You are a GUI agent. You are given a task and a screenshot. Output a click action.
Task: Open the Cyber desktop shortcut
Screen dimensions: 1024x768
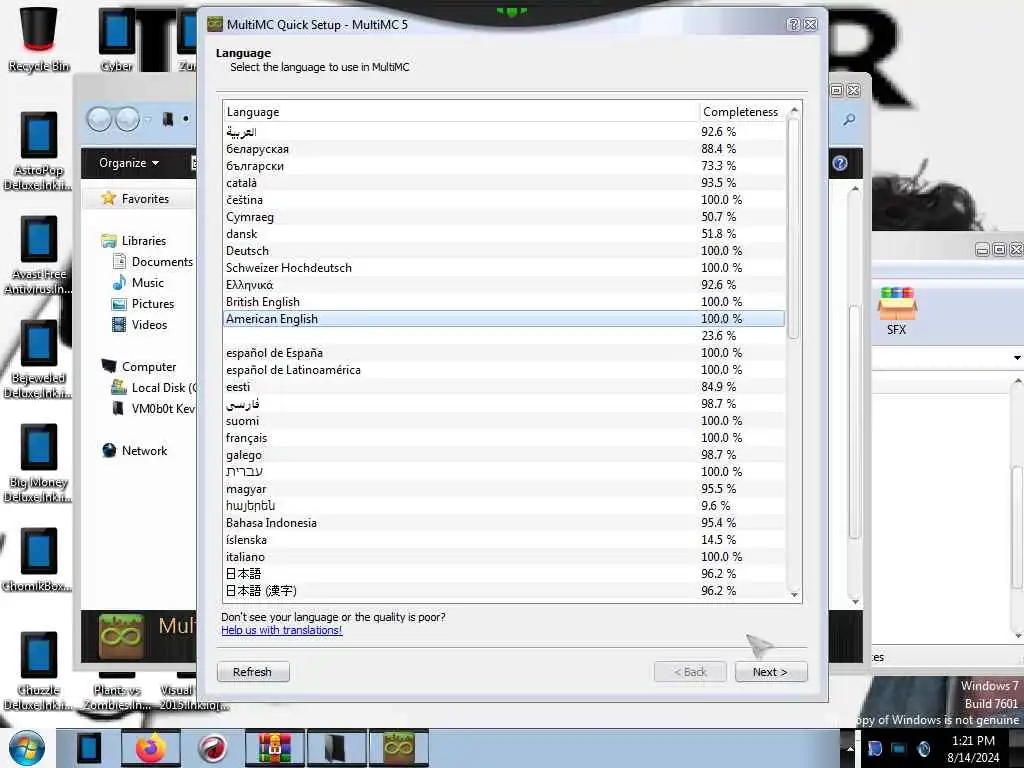tap(116, 39)
